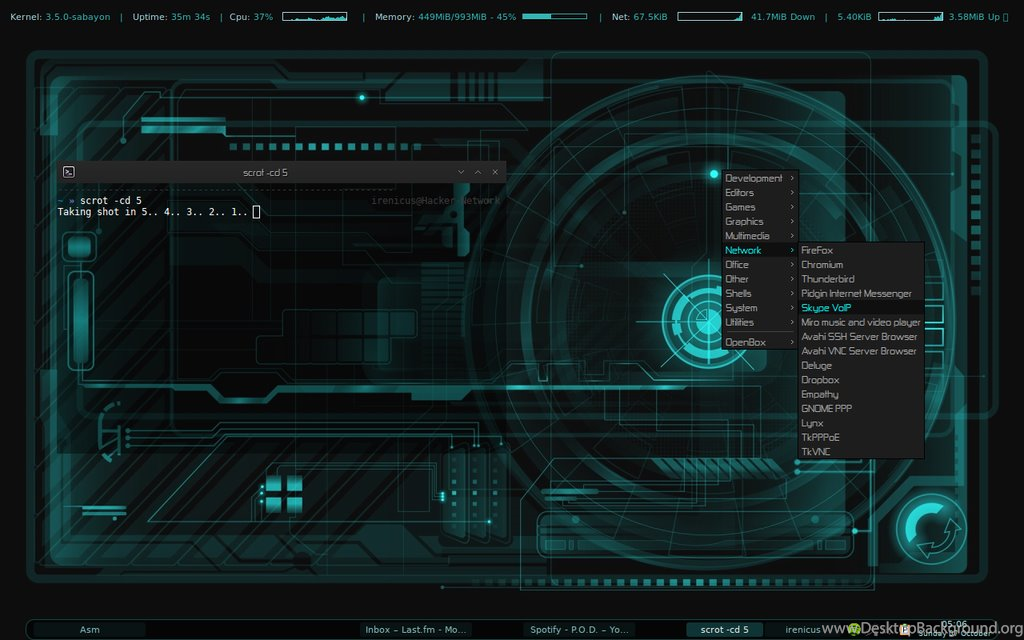Click the clipboard tray icon near clock

(905, 630)
